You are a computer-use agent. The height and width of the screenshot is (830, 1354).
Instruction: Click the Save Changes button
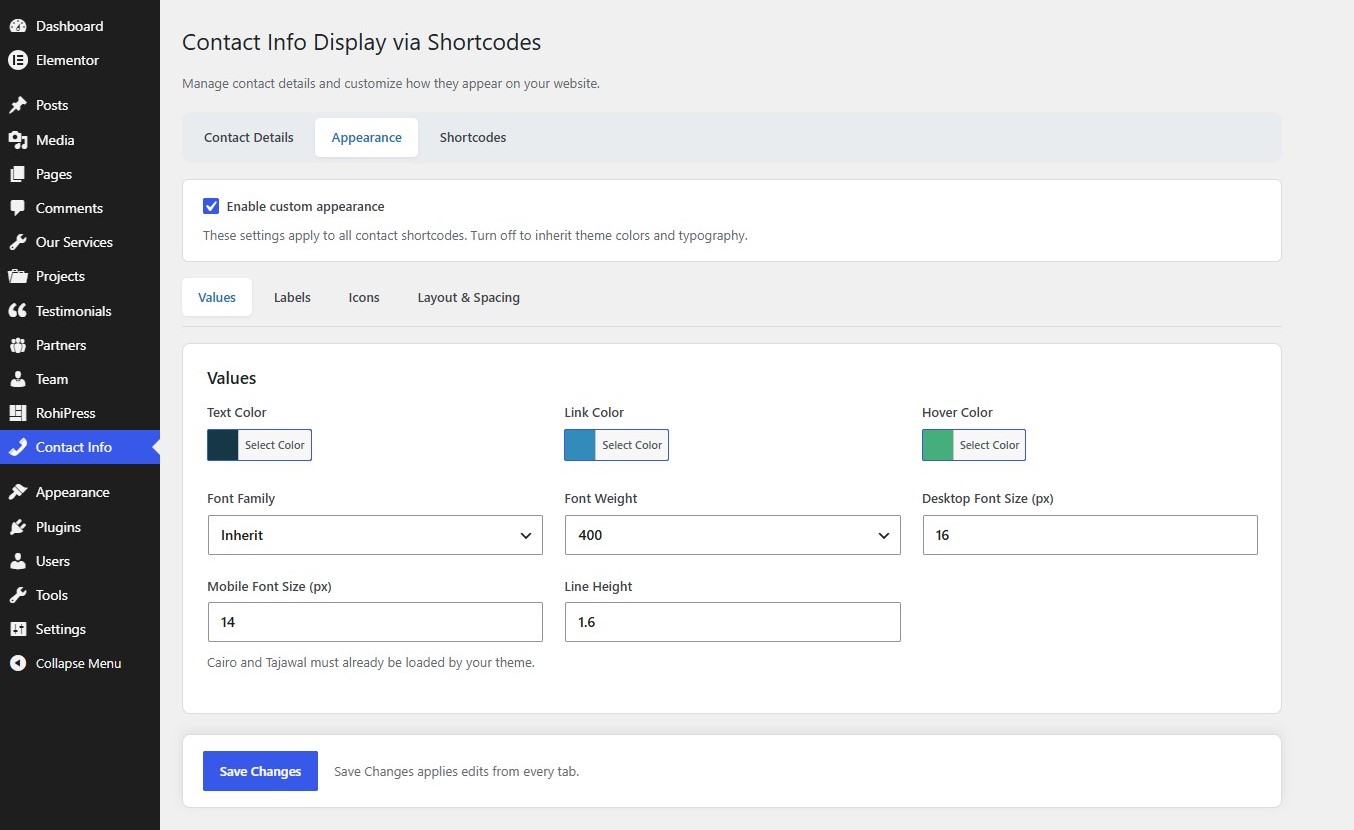click(260, 771)
